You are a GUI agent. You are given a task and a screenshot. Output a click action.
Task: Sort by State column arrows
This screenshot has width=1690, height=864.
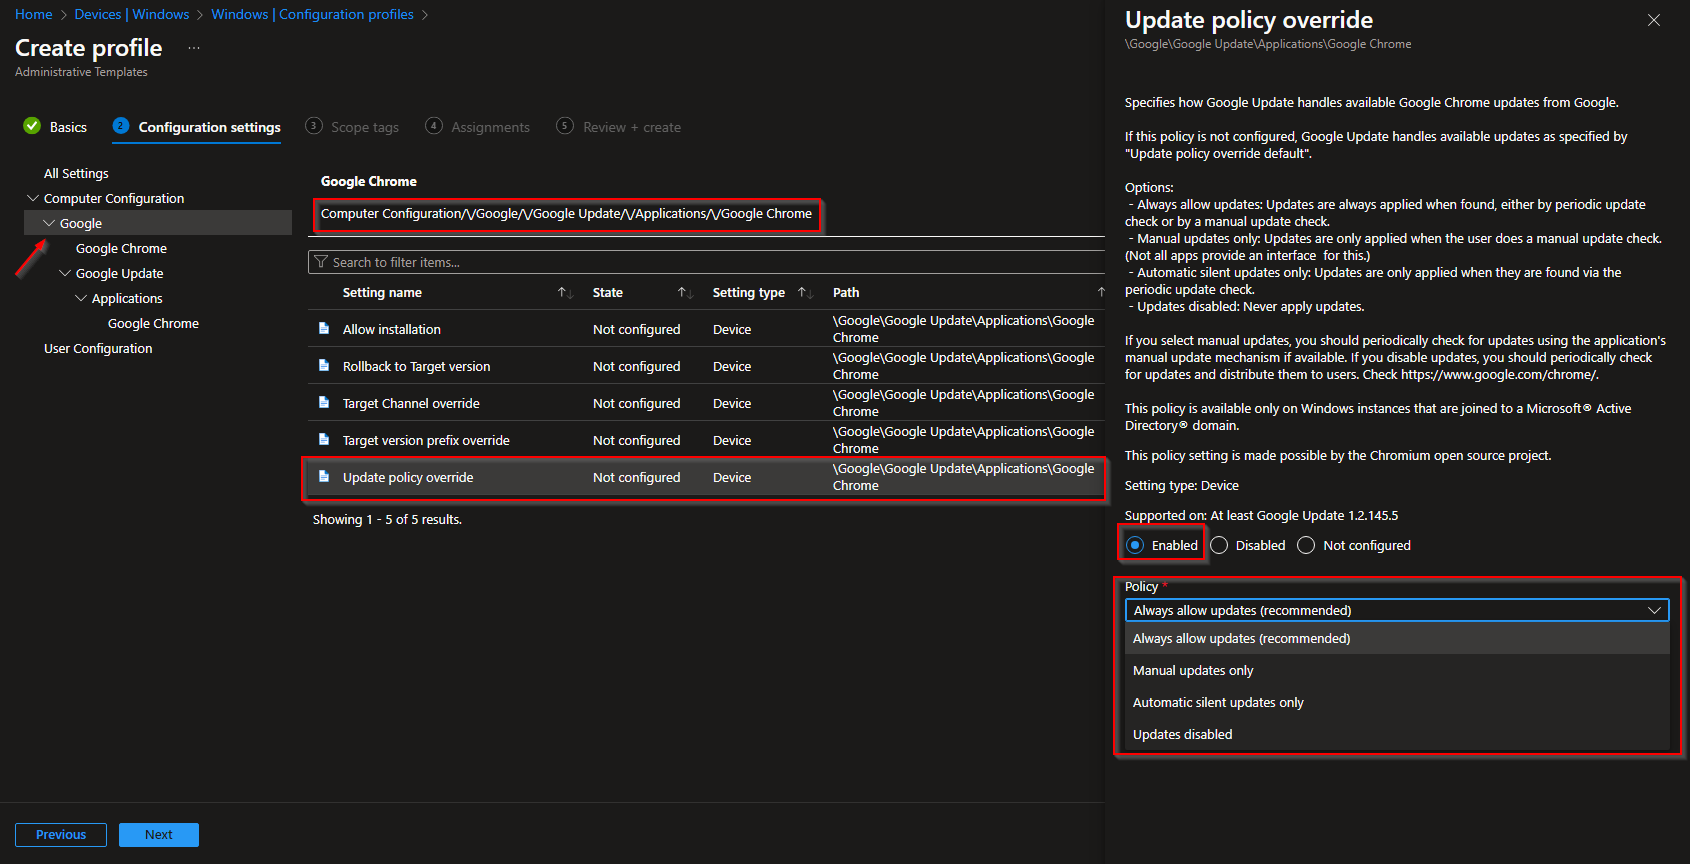tap(685, 292)
